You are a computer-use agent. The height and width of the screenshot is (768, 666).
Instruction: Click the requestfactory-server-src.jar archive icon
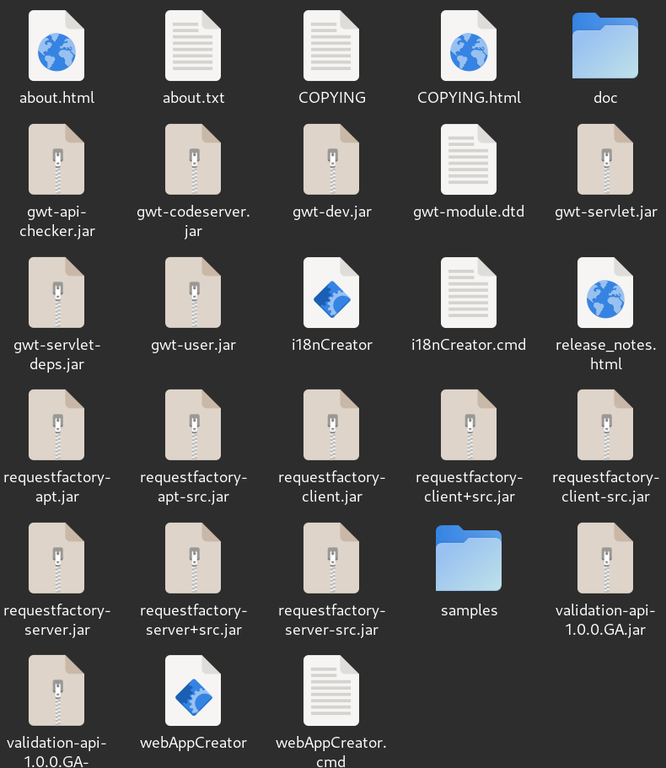pos(331,558)
